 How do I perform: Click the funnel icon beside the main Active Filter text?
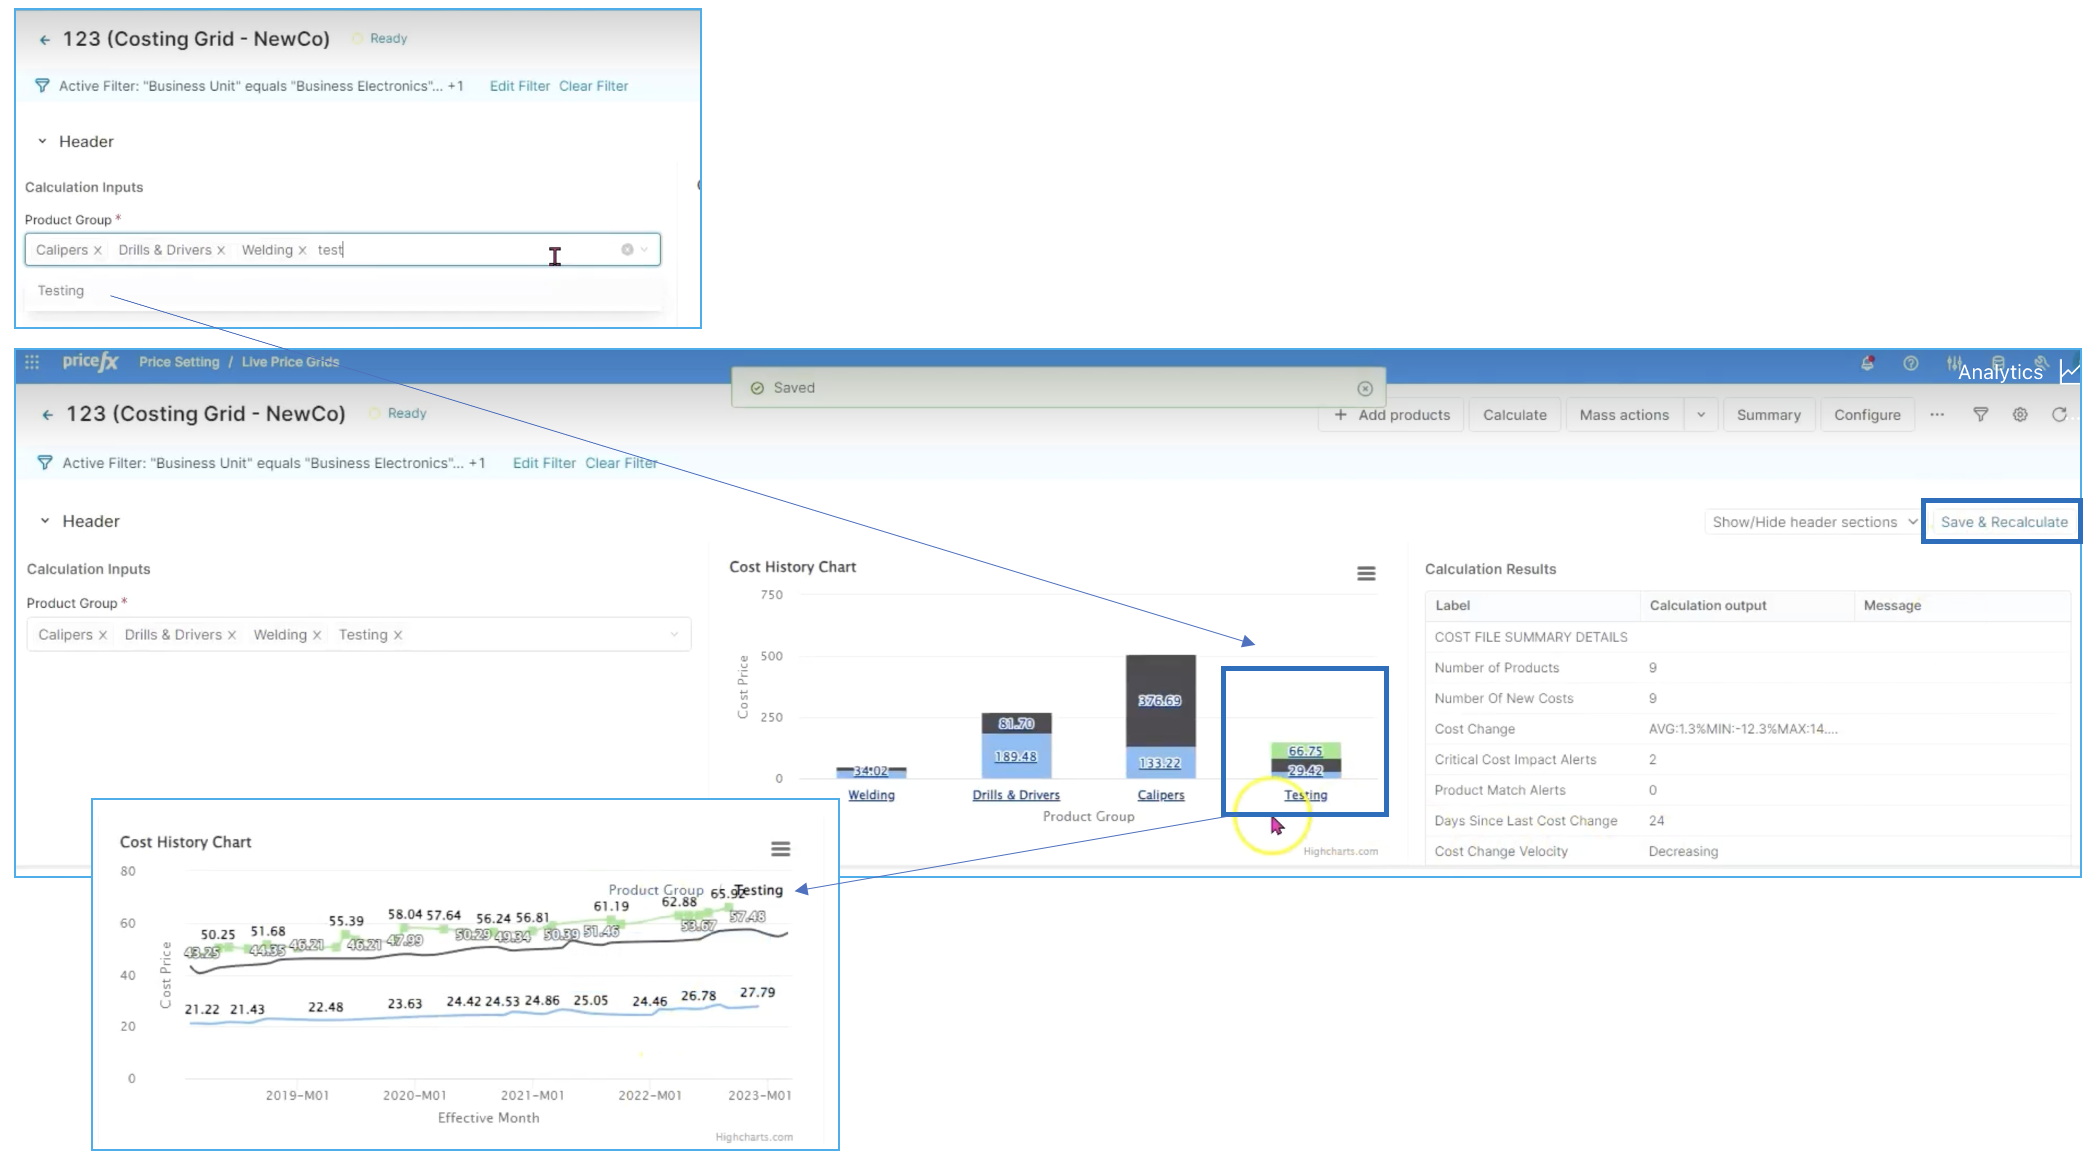pyautogui.click(x=44, y=463)
